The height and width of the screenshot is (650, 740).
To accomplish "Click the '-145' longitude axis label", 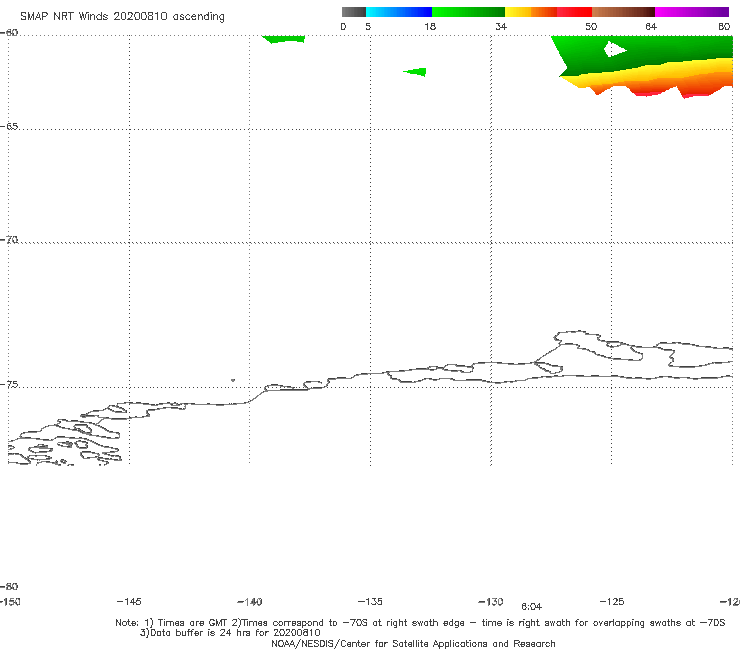I will (129, 601).
